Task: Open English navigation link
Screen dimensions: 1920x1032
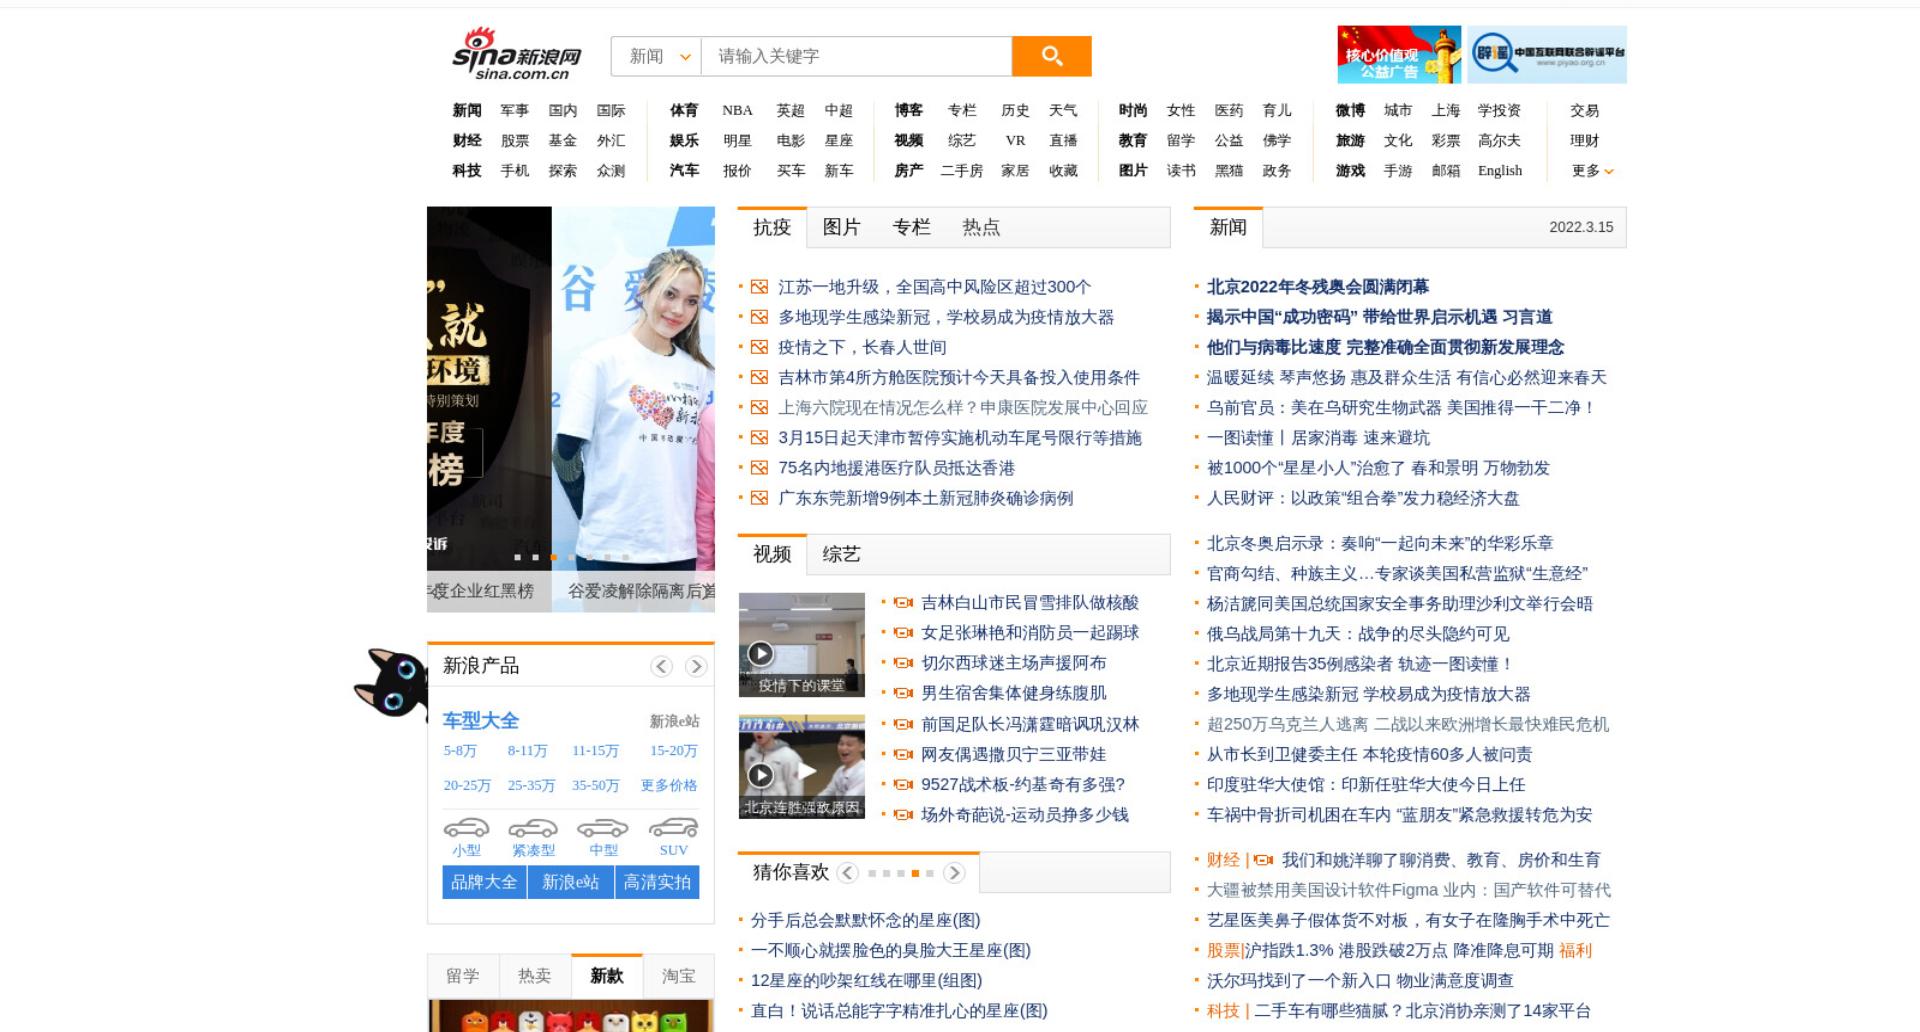Action: click(x=1500, y=171)
